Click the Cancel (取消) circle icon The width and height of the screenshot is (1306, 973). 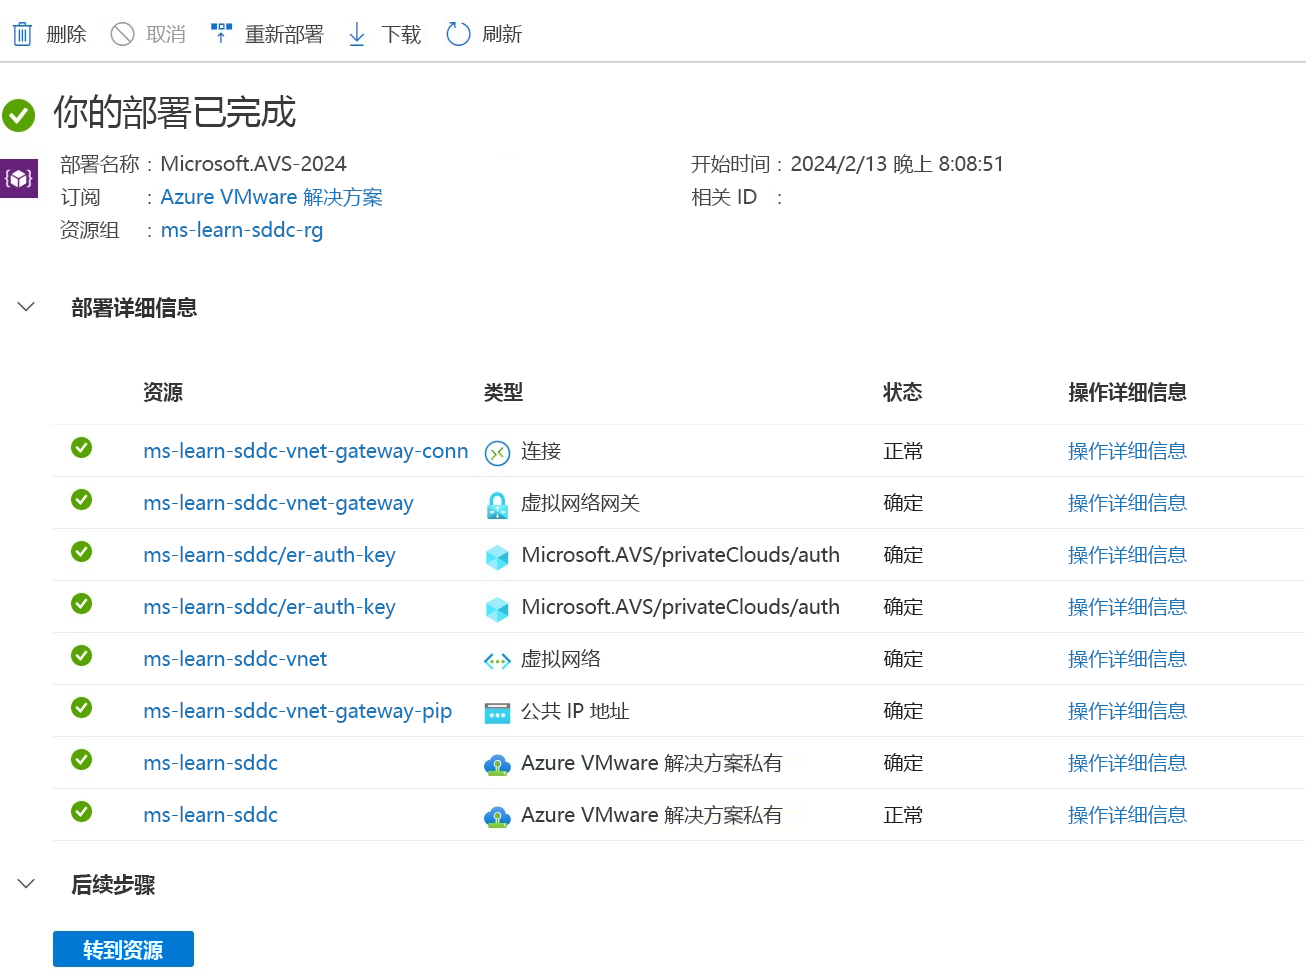122,34
